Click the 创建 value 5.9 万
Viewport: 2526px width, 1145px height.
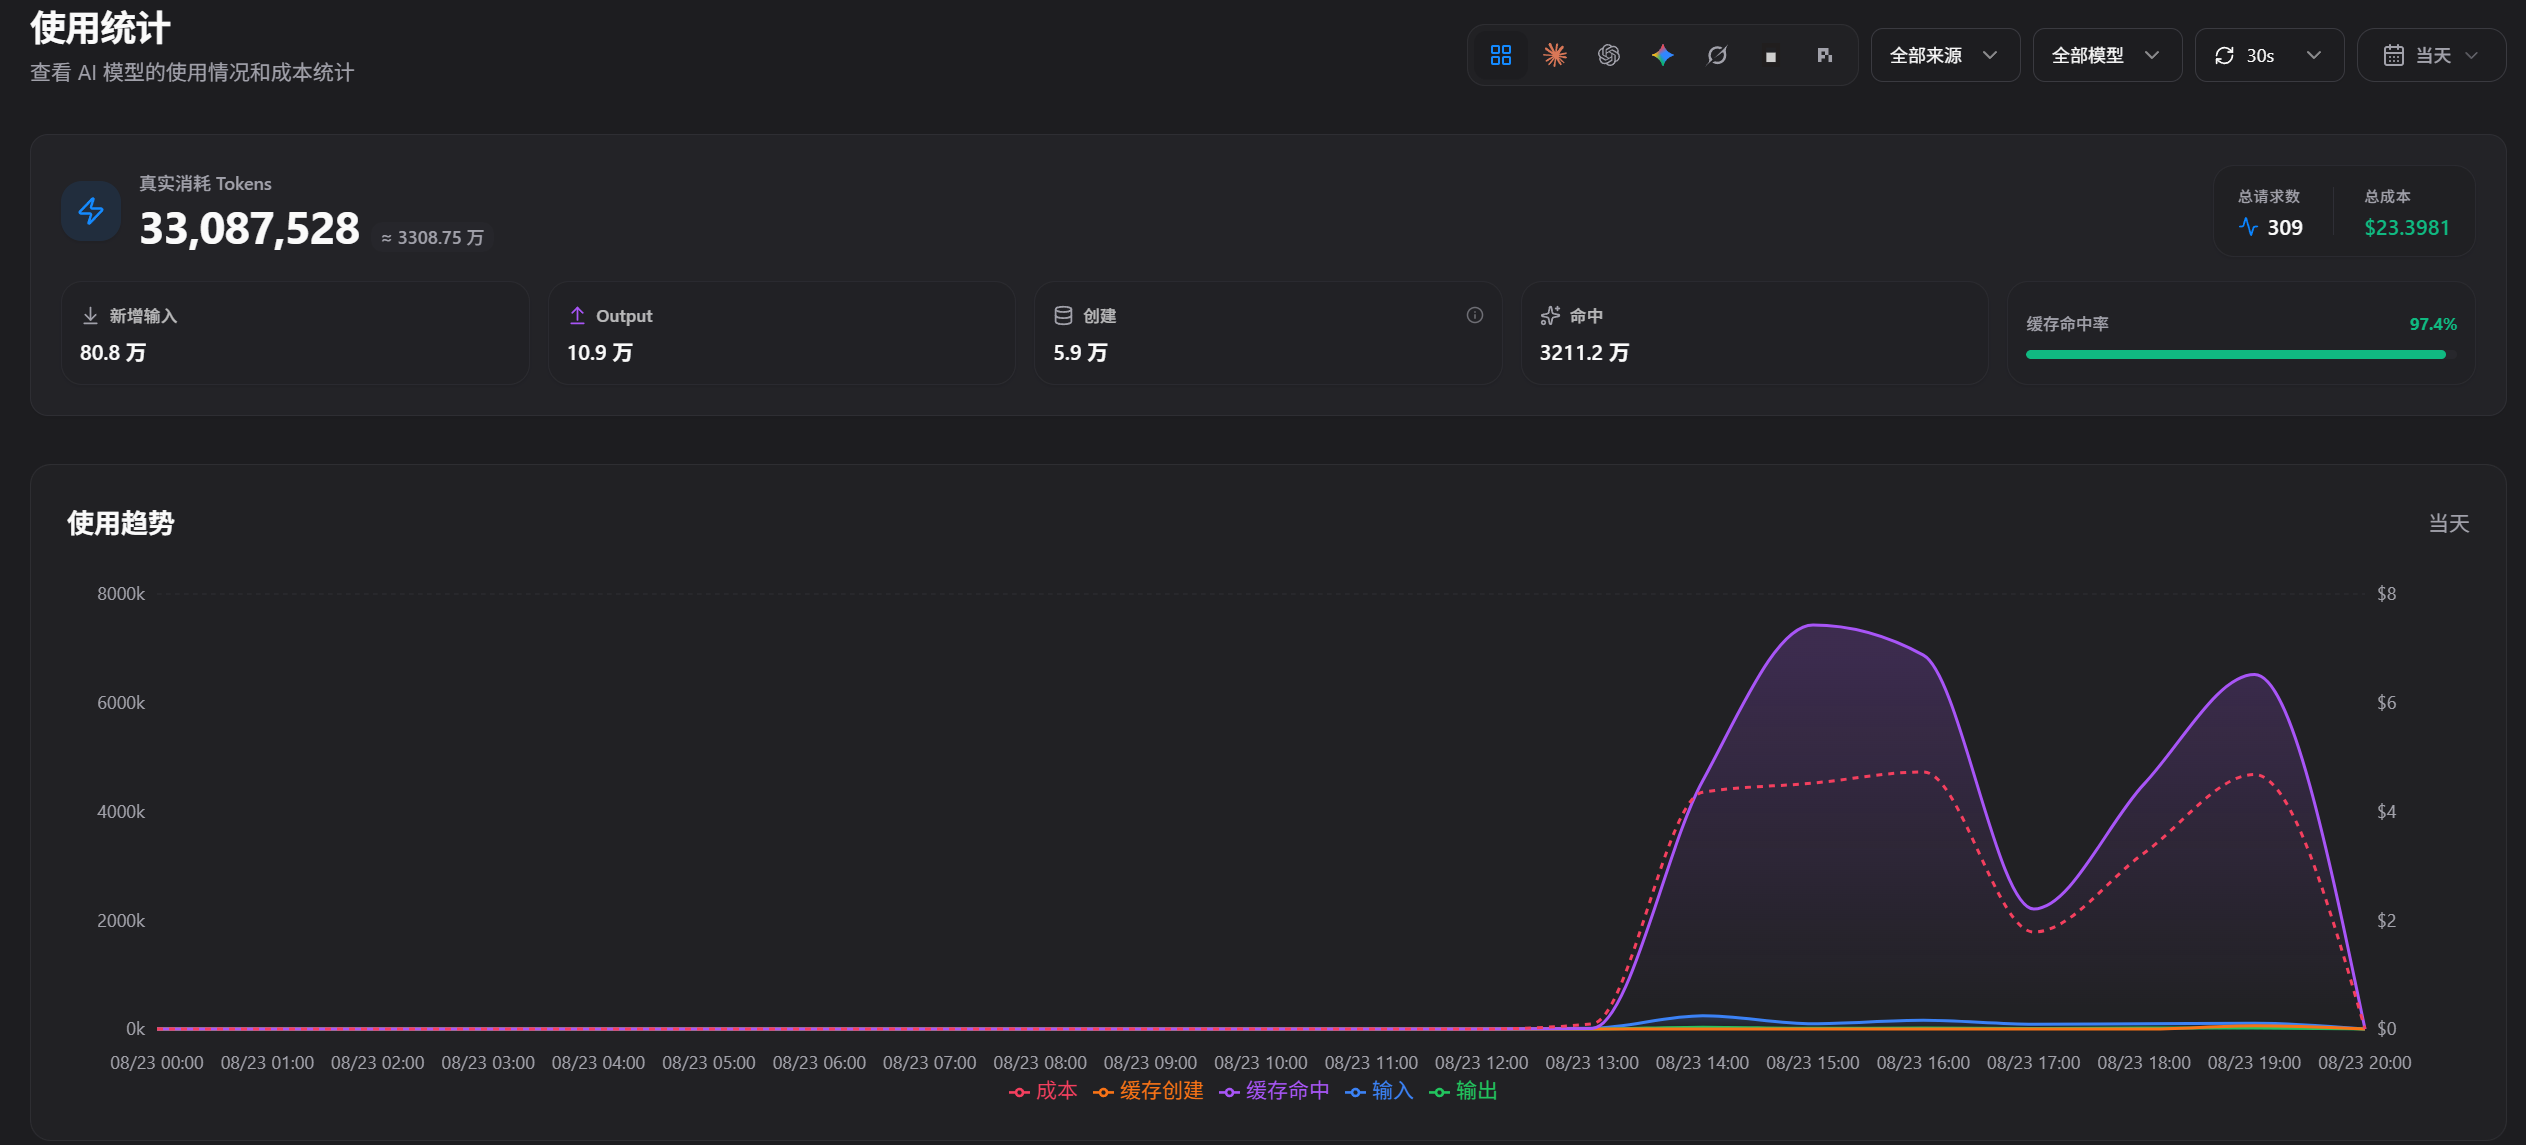coord(1080,353)
